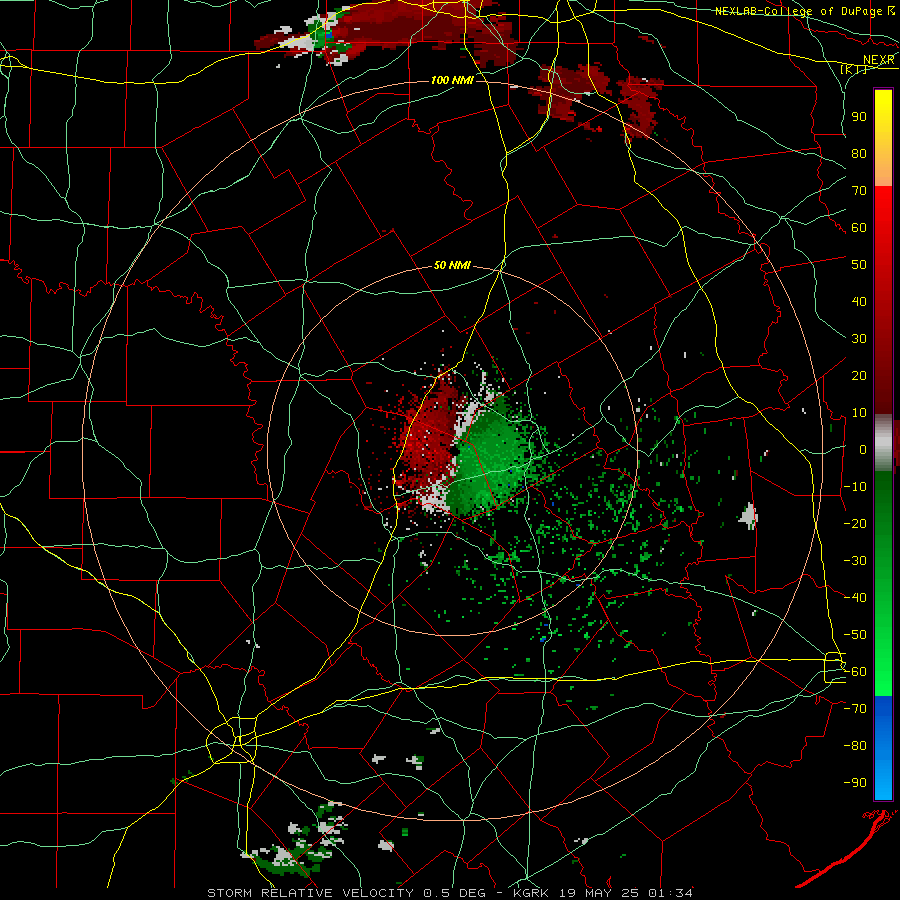Click the 50 NMI range ring label
900x900 pixels.
(x=452, y=265)
